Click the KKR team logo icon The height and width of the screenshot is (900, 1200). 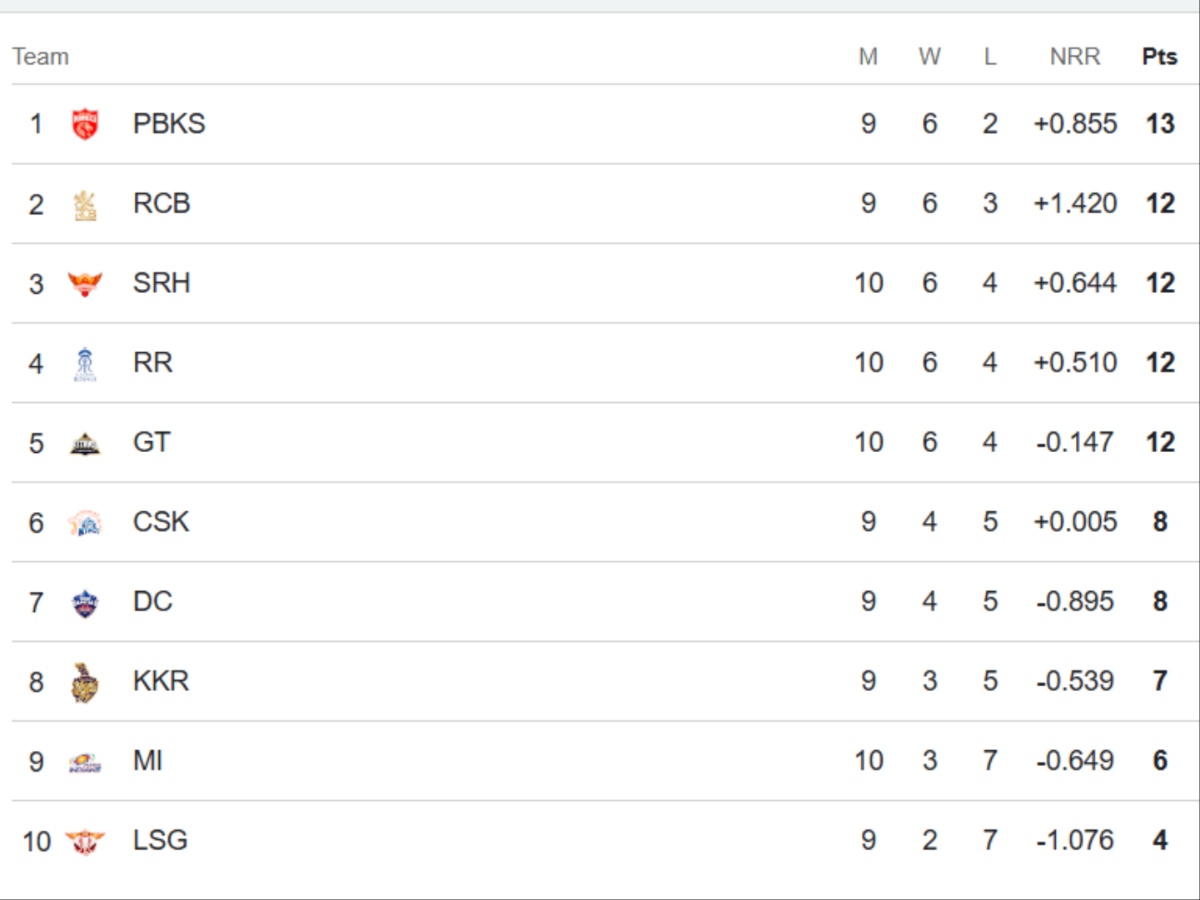[x=85, y=682]
